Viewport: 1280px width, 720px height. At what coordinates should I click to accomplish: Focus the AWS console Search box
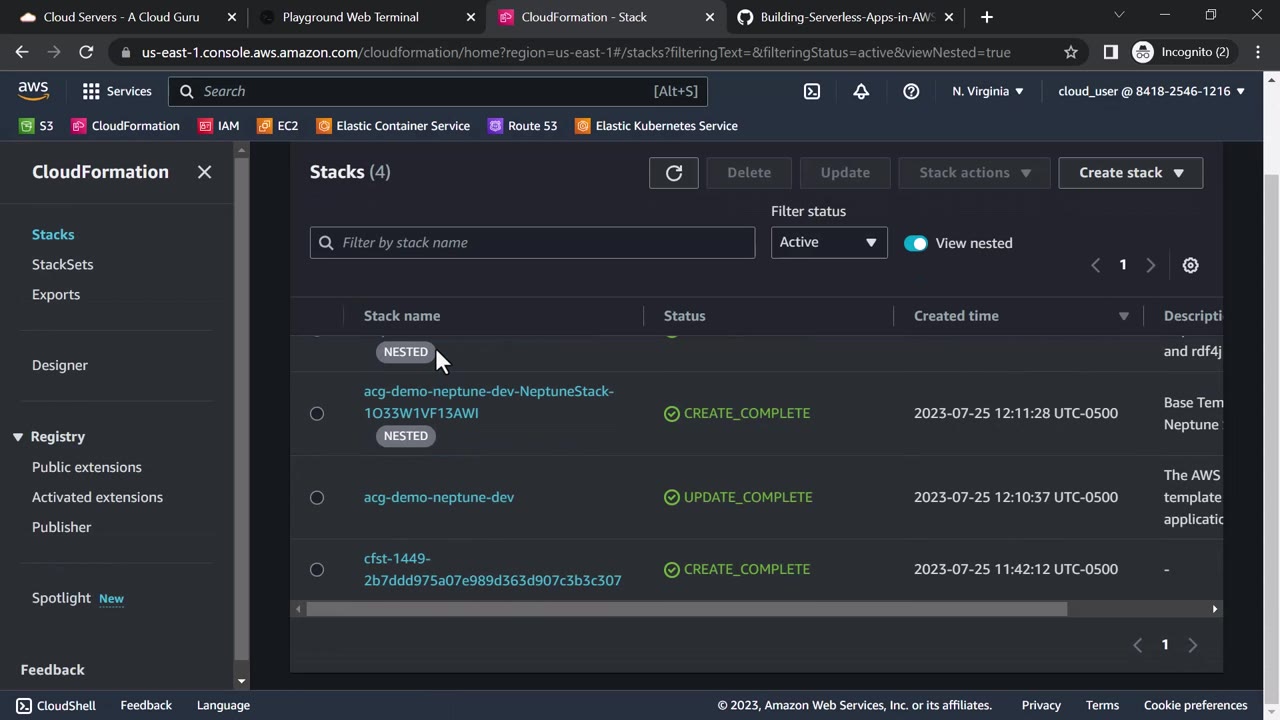click(x=438, y=91)
